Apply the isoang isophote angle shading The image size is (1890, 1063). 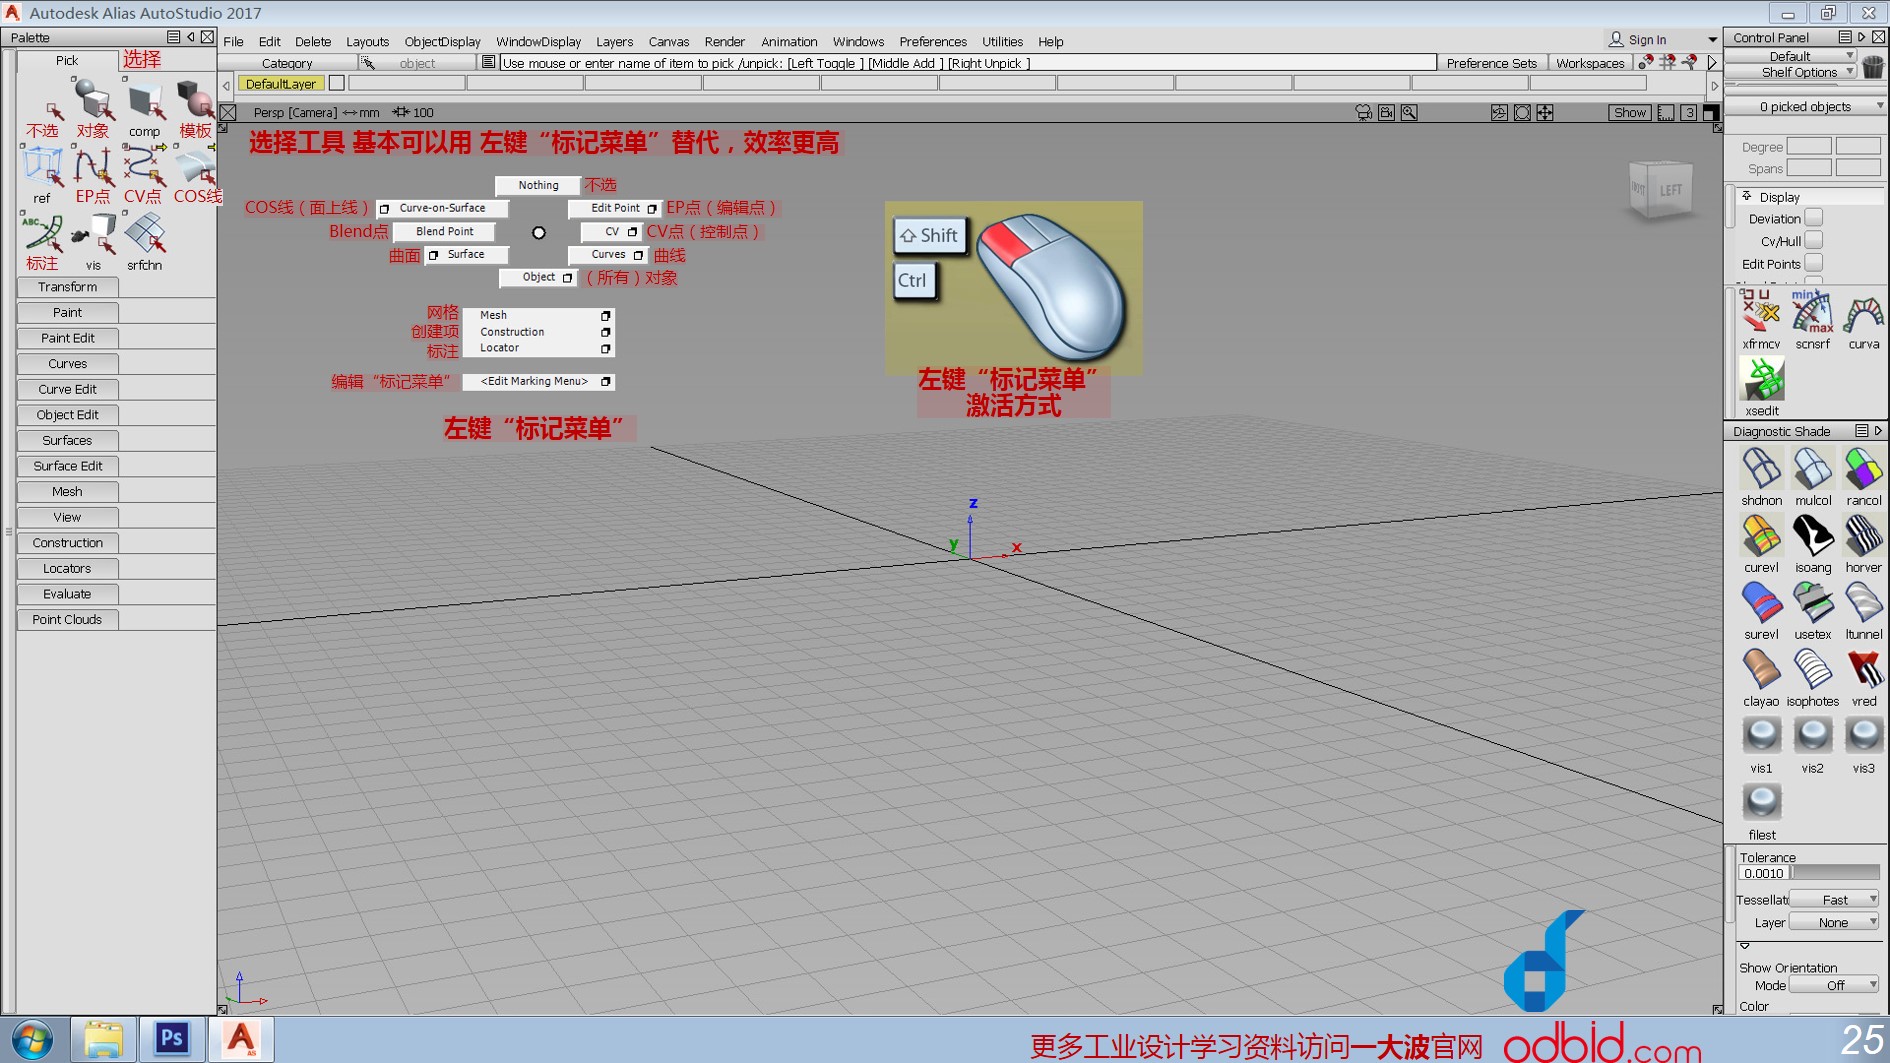click(x=1812, y=536)
